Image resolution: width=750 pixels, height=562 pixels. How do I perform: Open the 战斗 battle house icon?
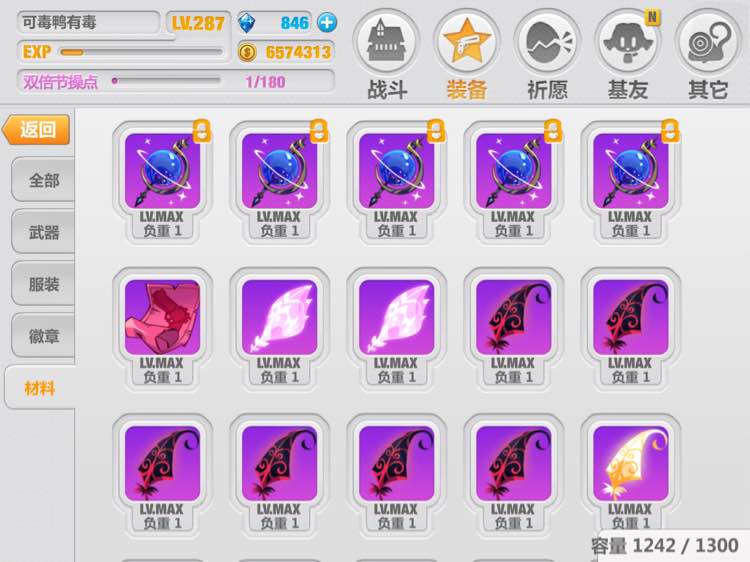click(386, 42)
